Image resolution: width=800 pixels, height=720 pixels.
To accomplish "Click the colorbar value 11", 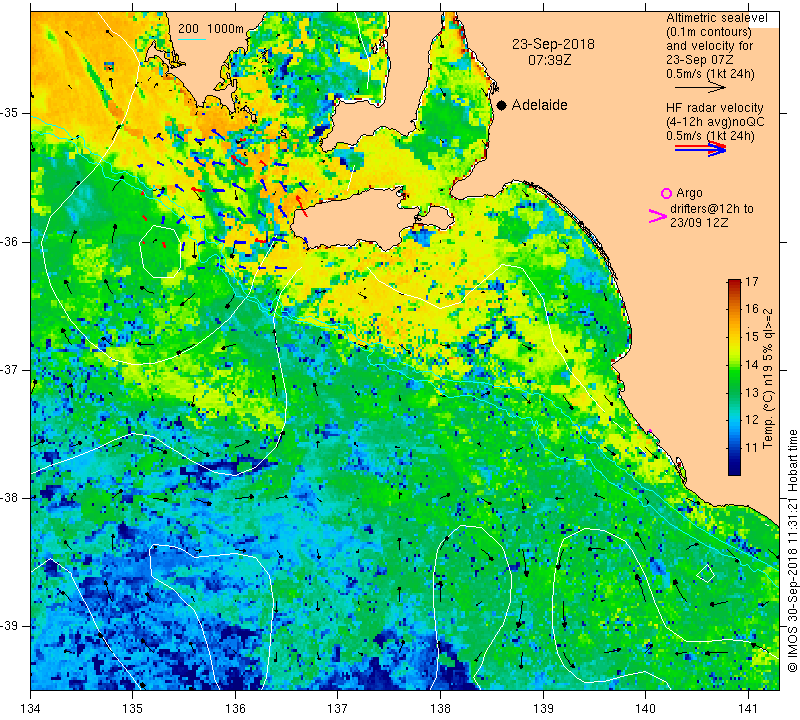I will 752,448.
